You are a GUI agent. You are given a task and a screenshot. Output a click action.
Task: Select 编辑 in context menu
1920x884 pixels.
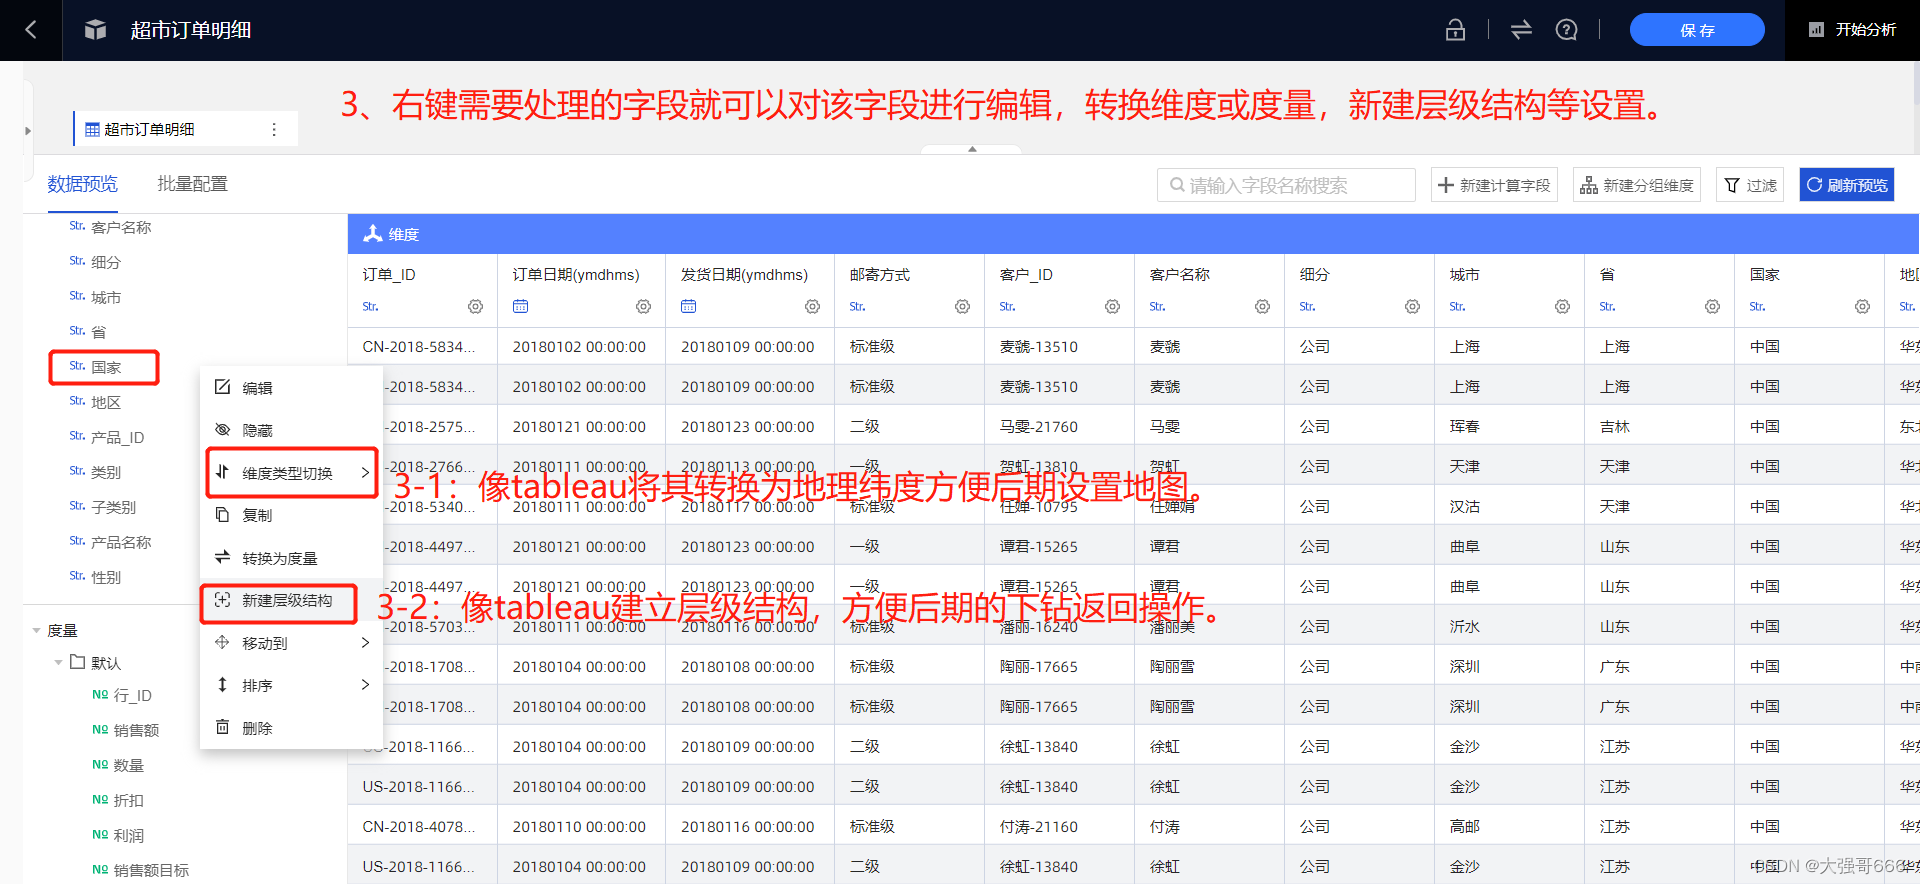tap(291, 388)
